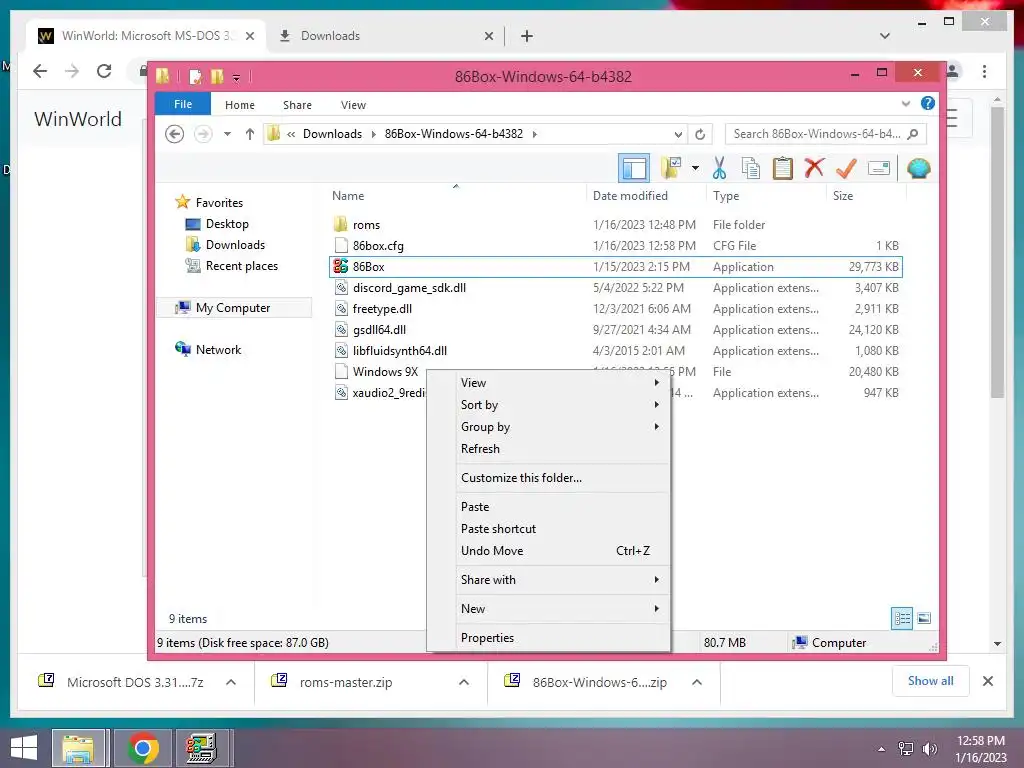Select gsdll64.dll file

379,329
